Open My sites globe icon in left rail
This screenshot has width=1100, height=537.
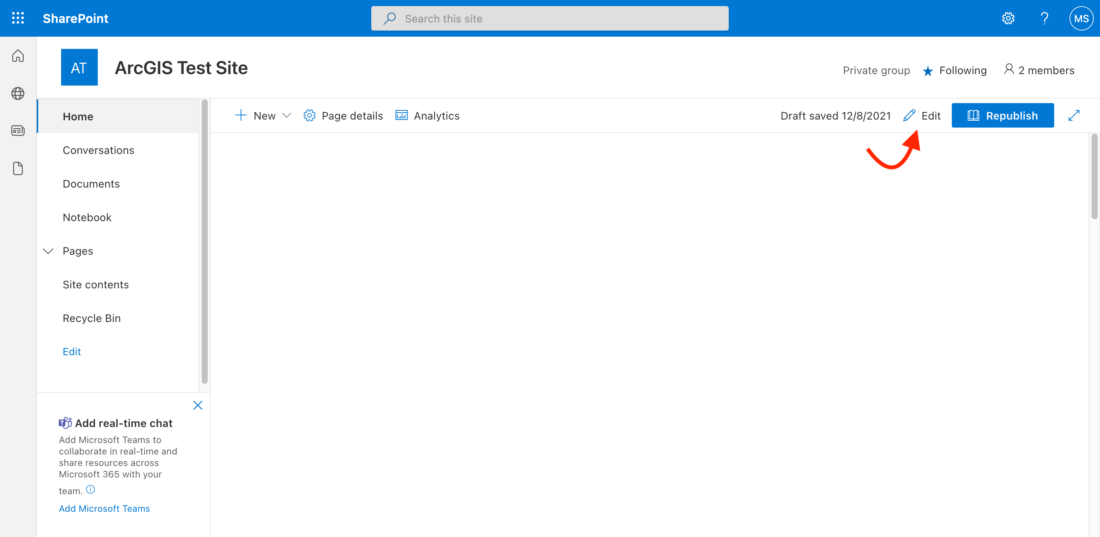click(18, 93)
